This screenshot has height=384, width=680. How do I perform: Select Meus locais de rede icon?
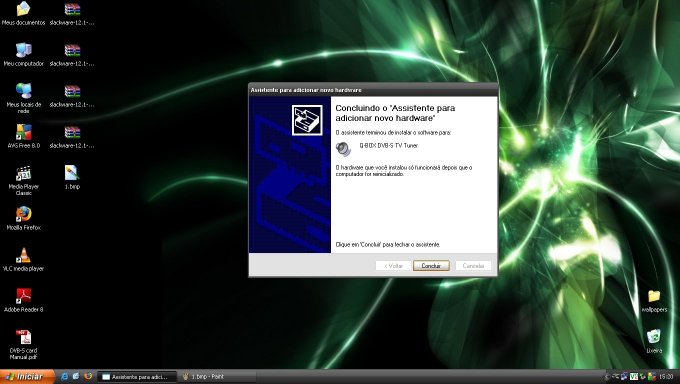(x=23, y=98)
